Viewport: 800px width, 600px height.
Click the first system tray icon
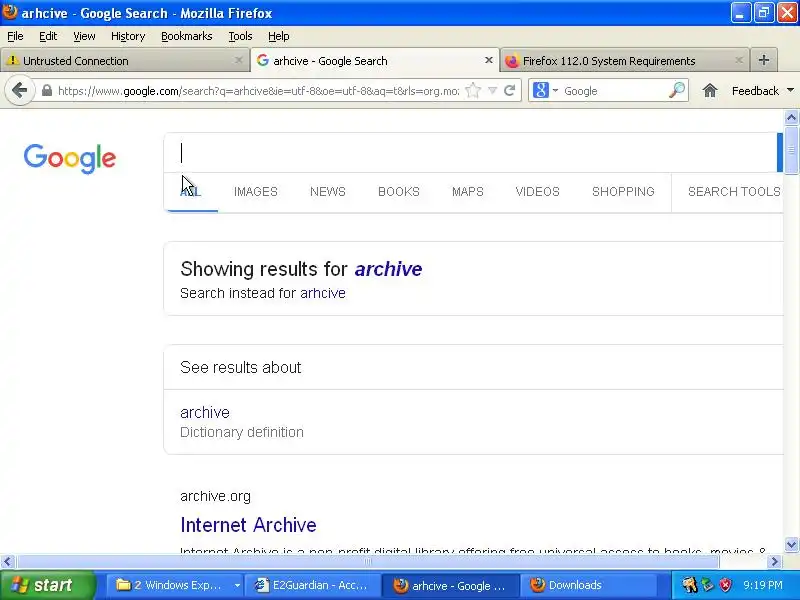(690, 585)
